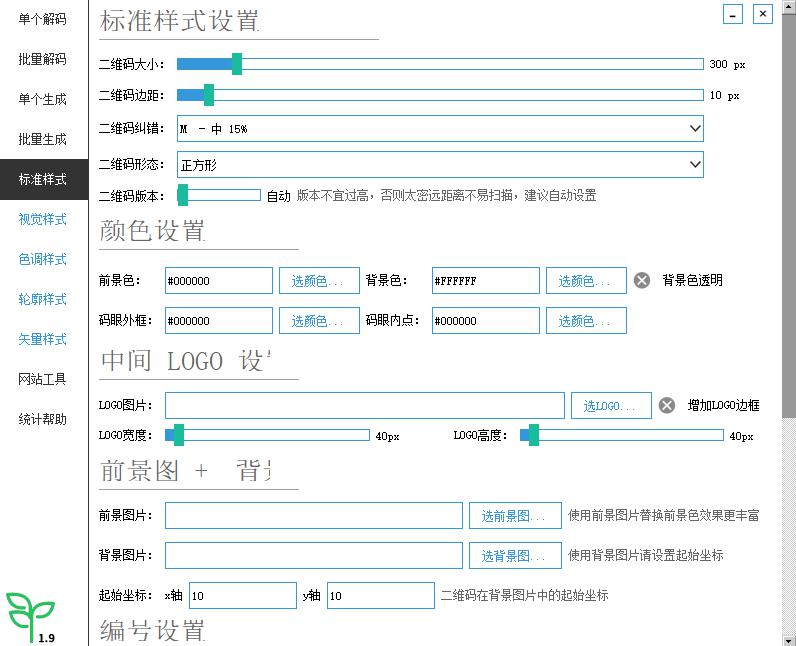Screen dimensions: 796x646
Task: Click the 背景色 hex input field
Action: [486, 281]
